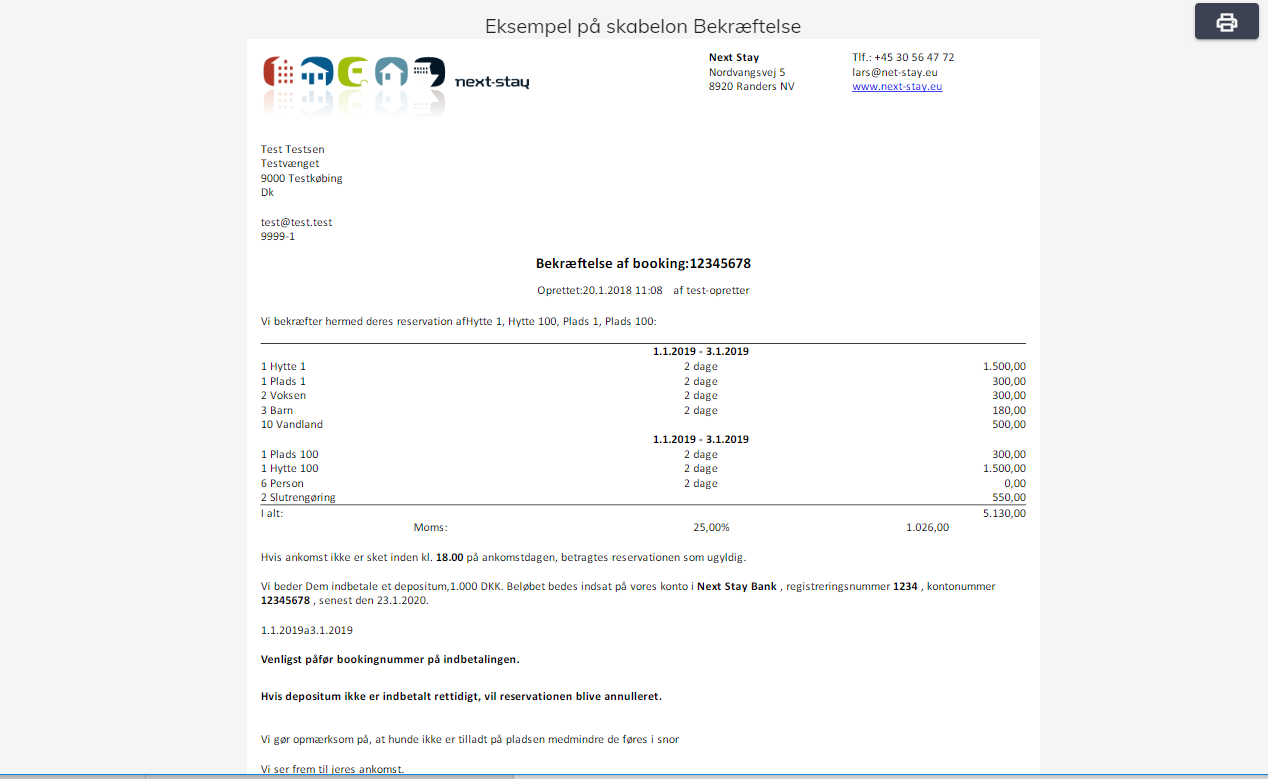Viewport: 1268px width, 779px height.
Task: Click the recipient name "Test Testsen"
Action: point(293,150)
